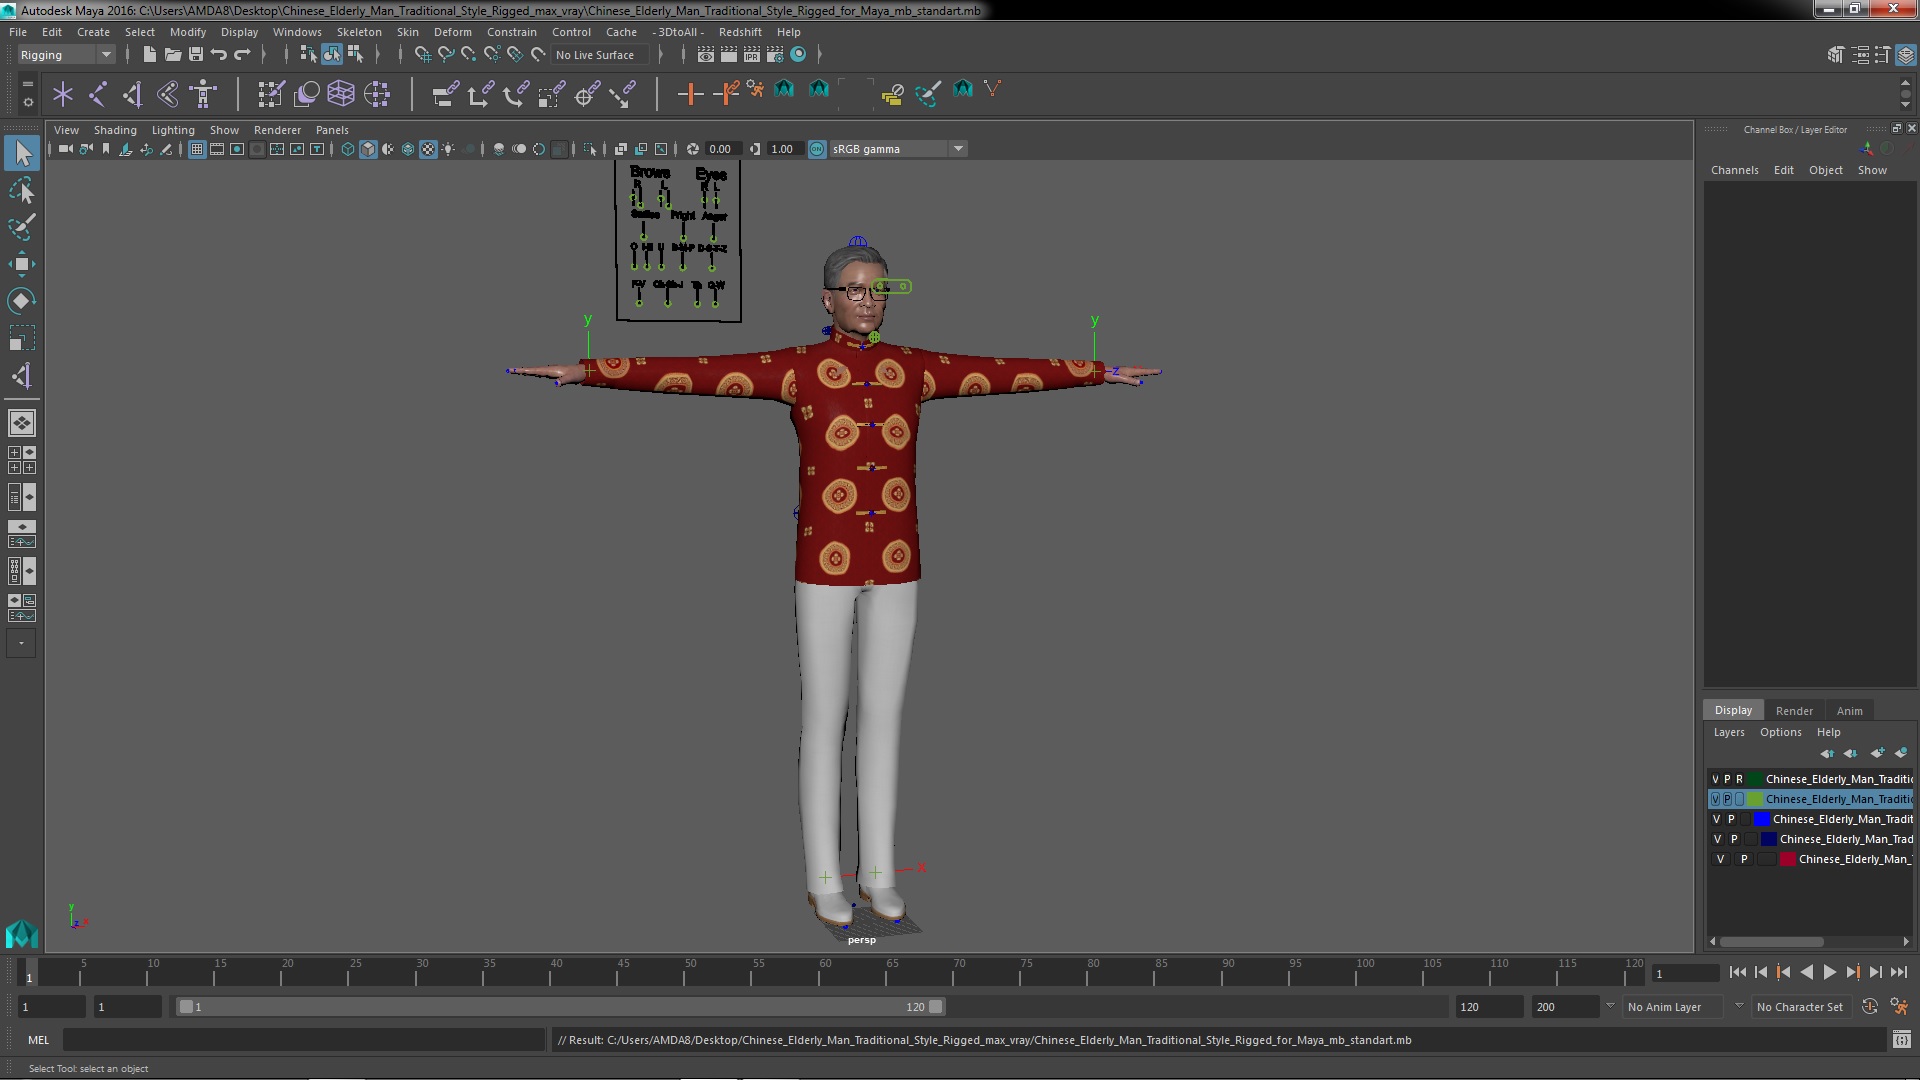1920x1080 pixels.
Task: Activate the Move tool in toolbox
Action: (x=22, y=264)
